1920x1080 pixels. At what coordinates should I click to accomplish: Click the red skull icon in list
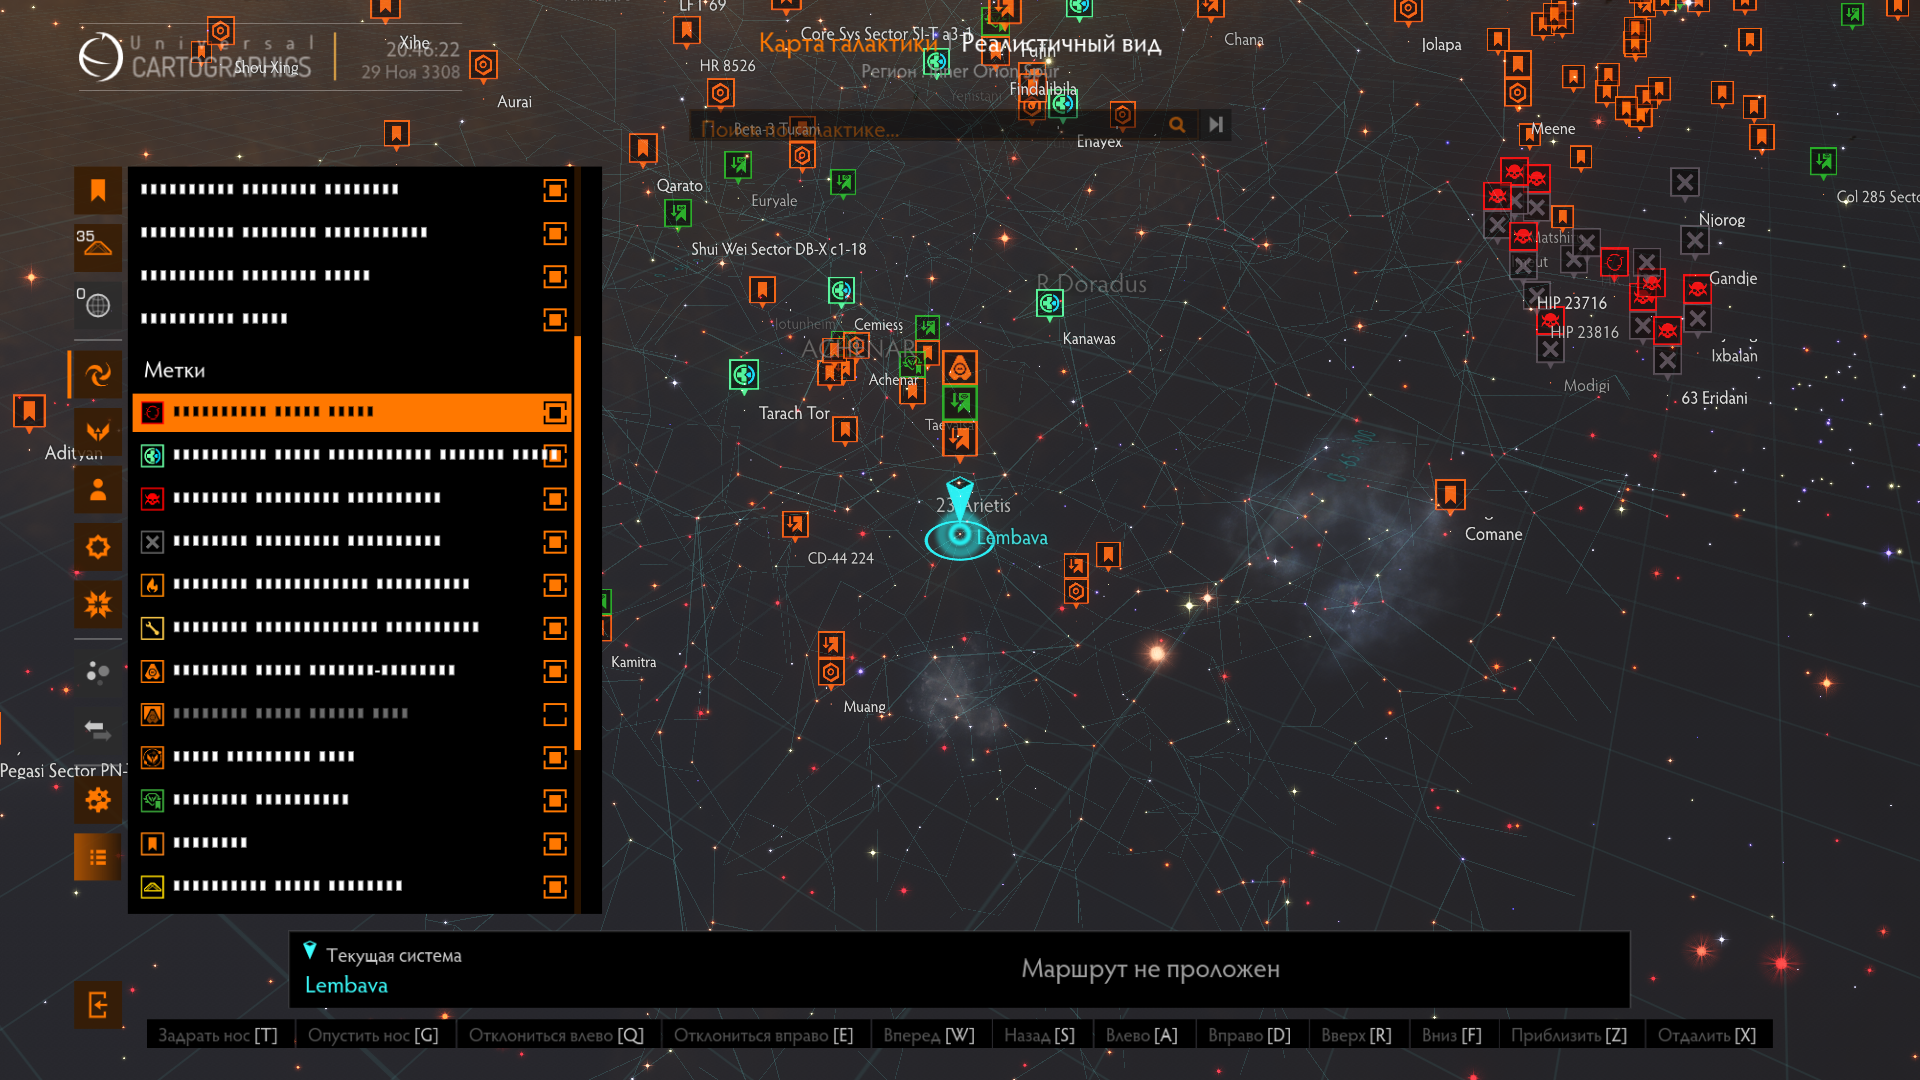point(152,498)
